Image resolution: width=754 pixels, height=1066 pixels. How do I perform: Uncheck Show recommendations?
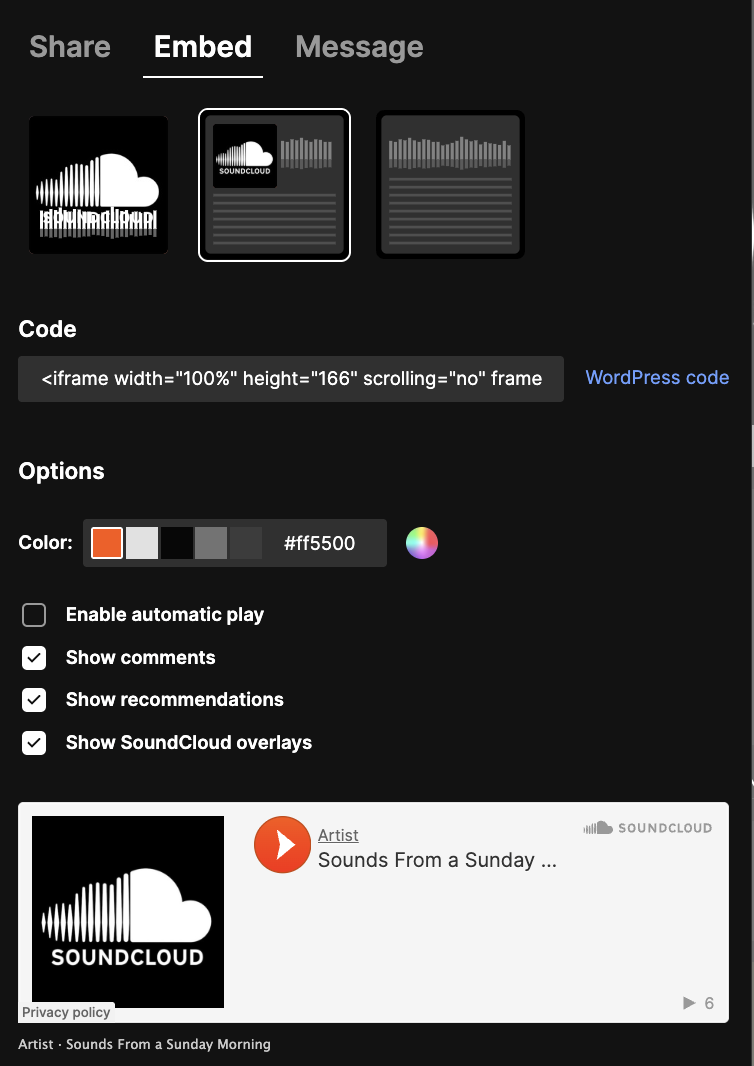[34, 700]
